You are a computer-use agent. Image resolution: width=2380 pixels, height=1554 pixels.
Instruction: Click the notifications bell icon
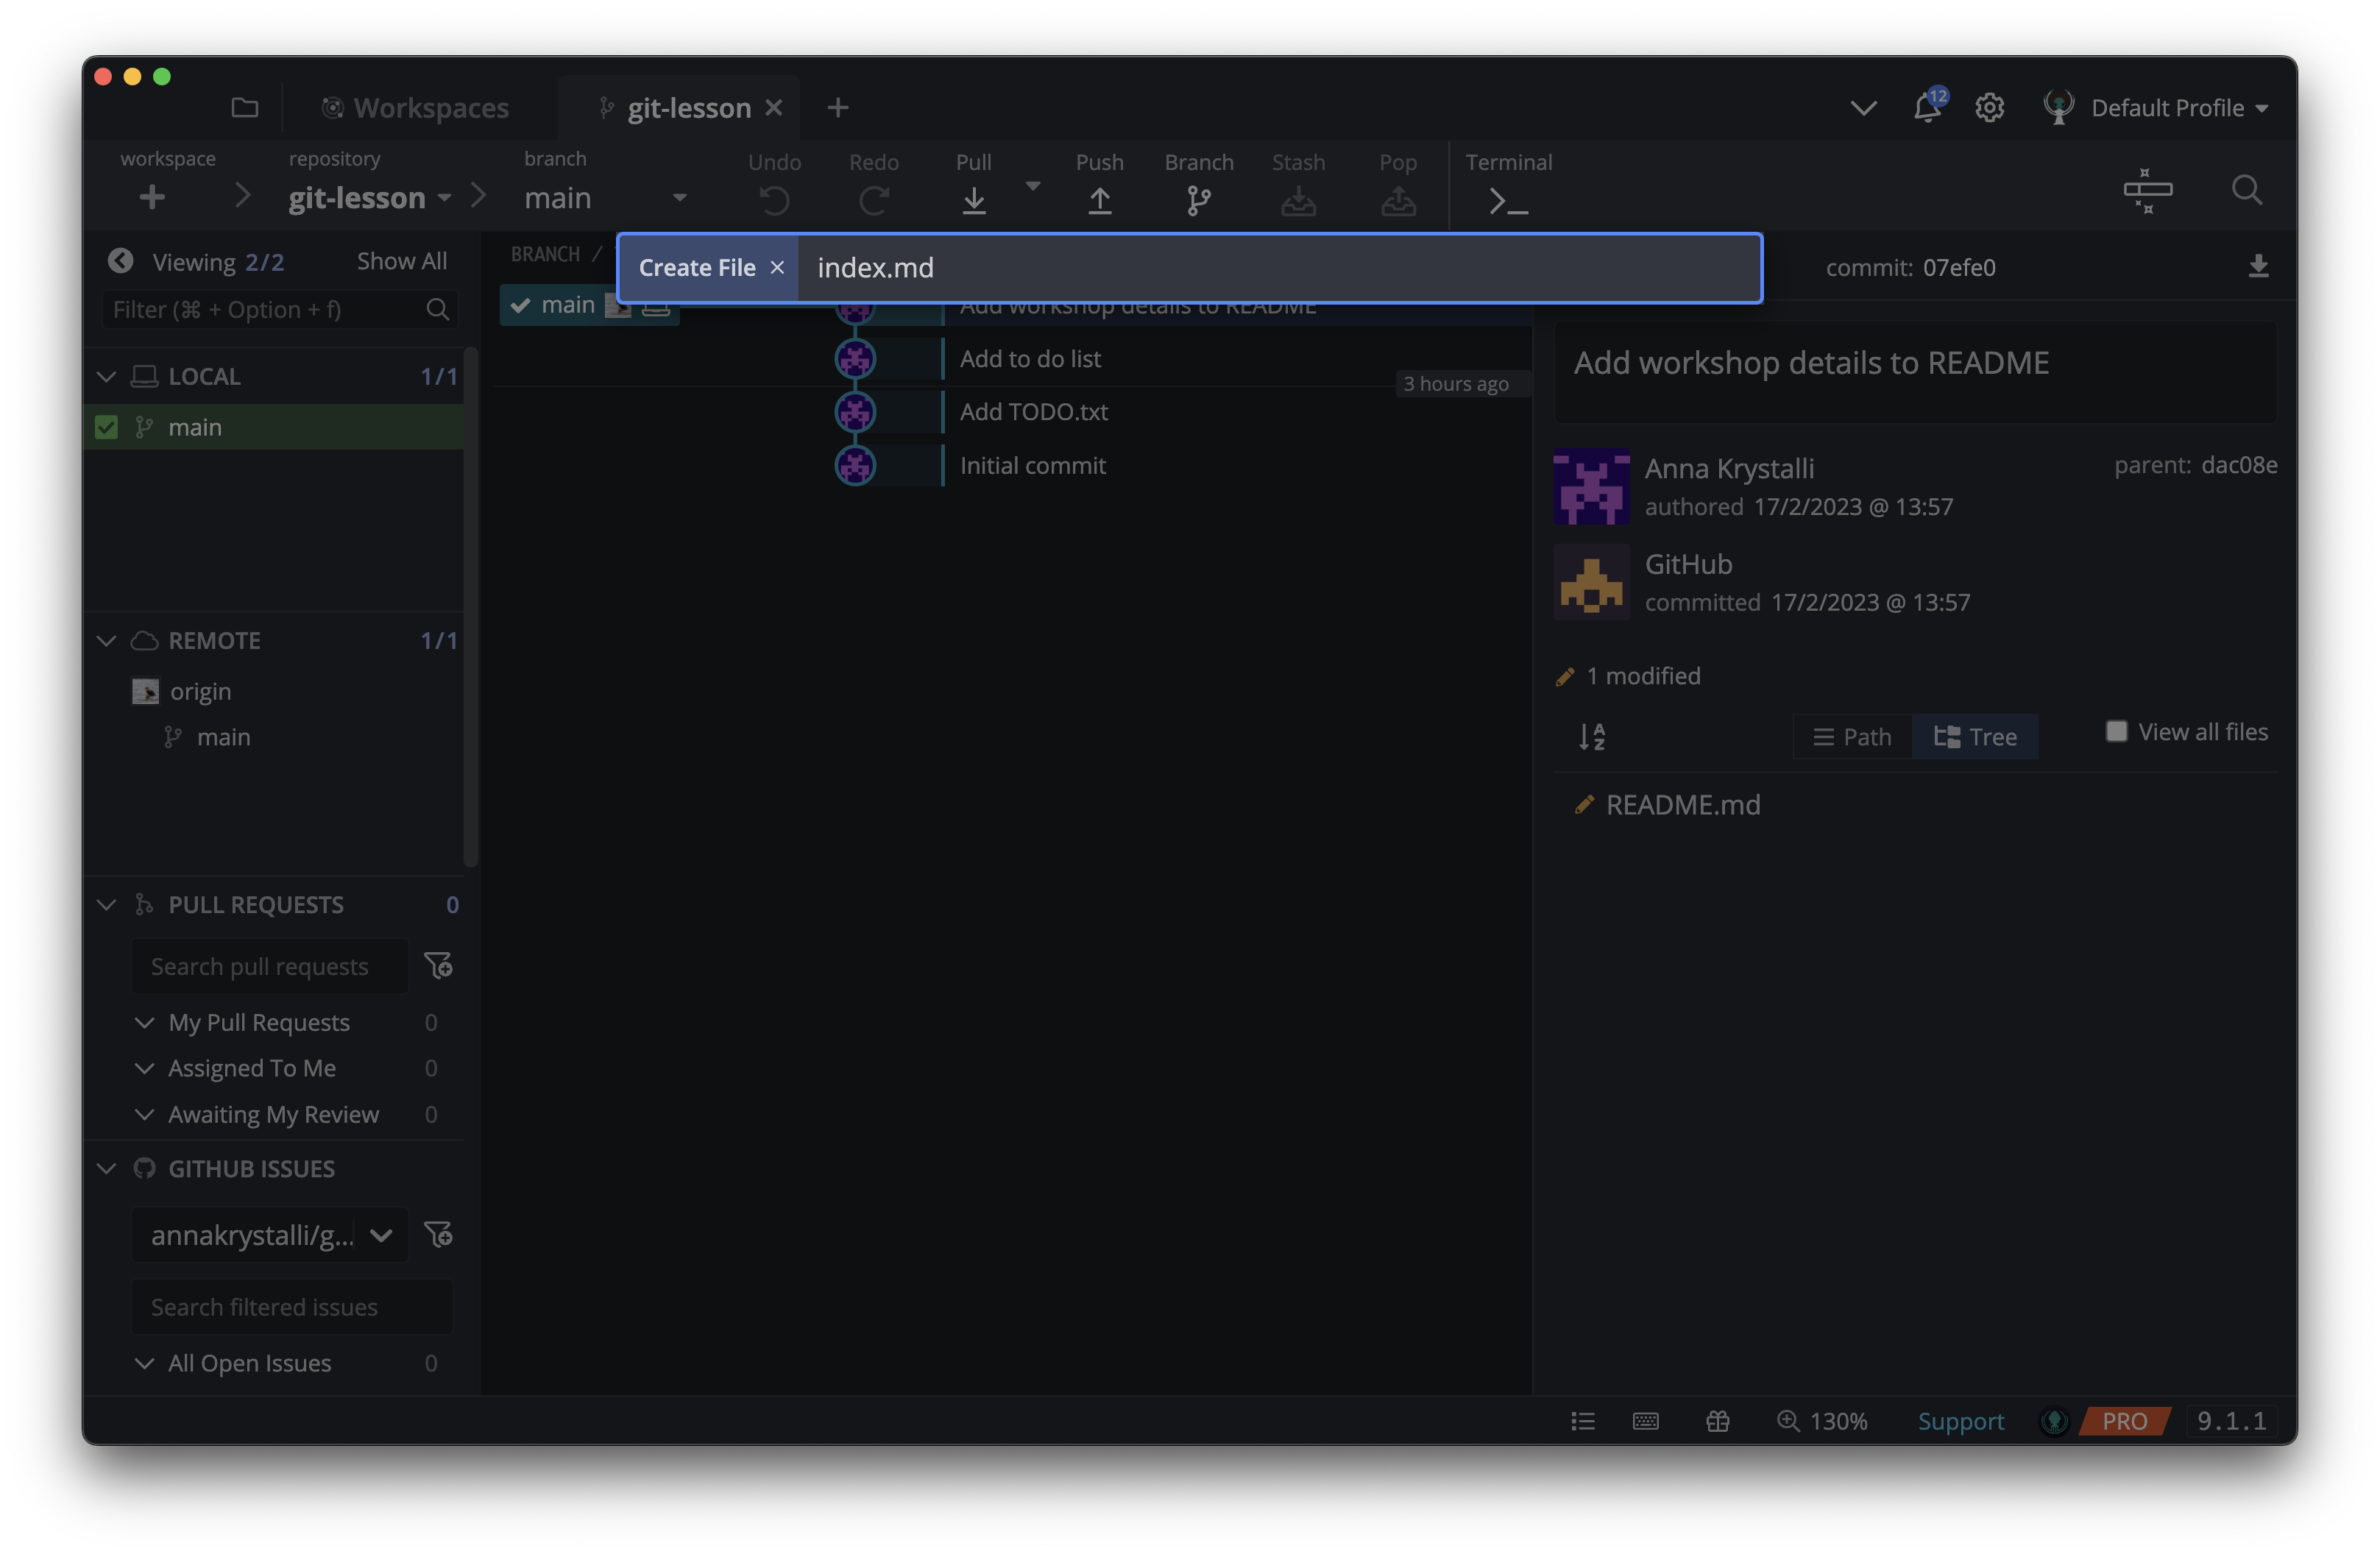coord(1927,107)
